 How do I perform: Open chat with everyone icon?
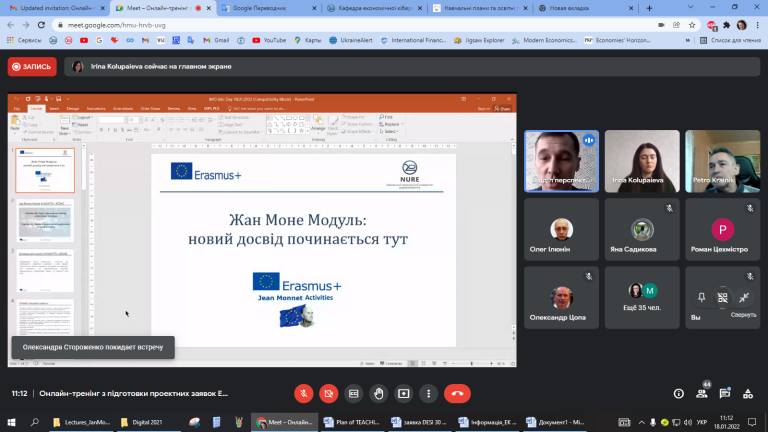pyautogui.click(x=724, y=393)
